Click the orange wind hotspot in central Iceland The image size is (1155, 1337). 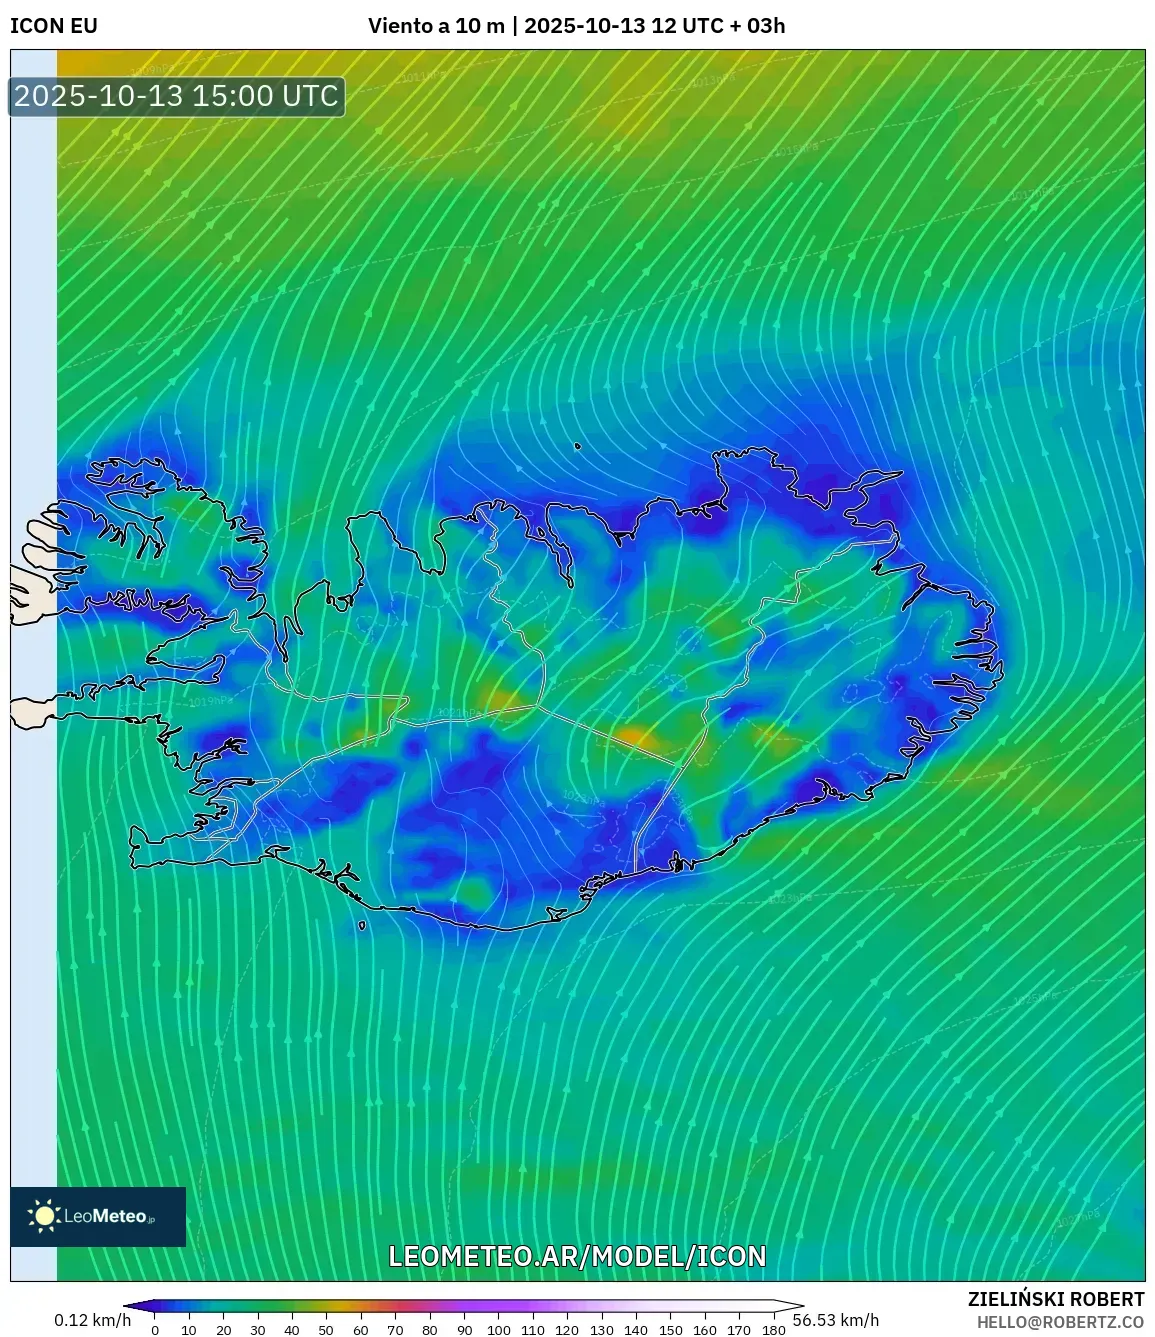[x=633, y=738]
